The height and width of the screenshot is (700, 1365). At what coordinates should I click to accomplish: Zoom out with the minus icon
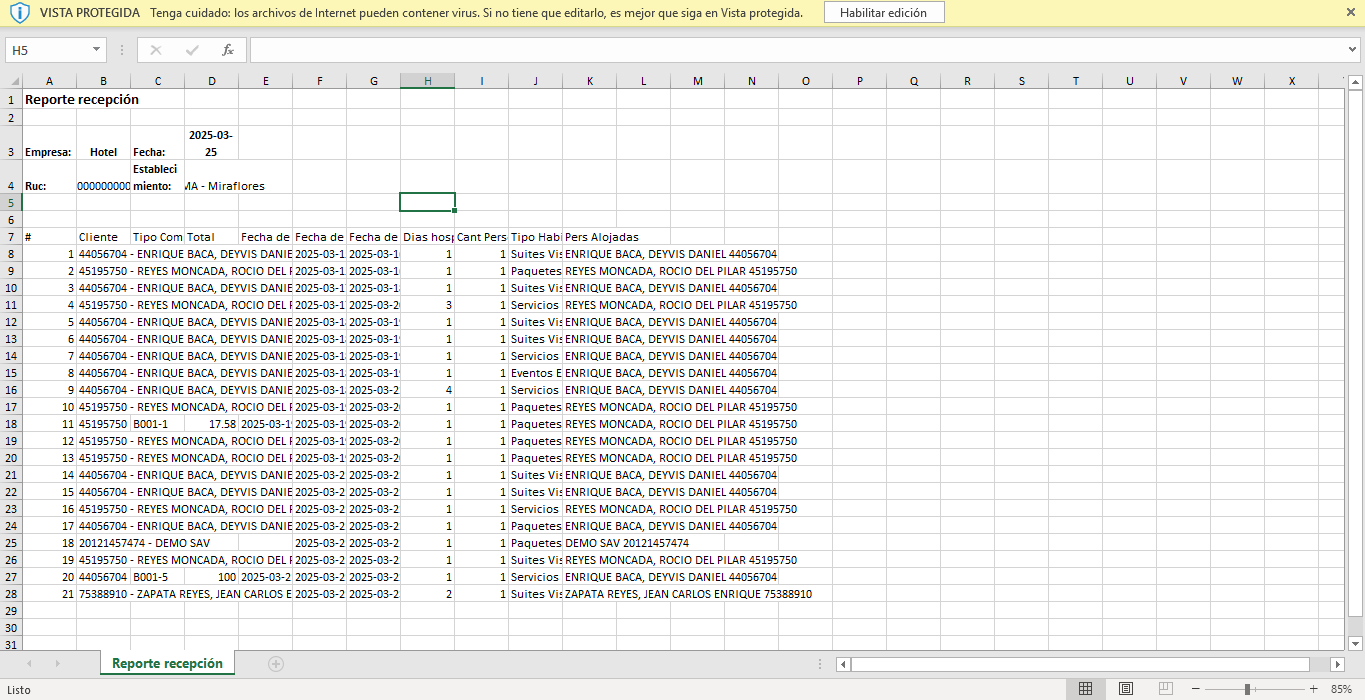pyautogui.click(x=1196, y=689)
